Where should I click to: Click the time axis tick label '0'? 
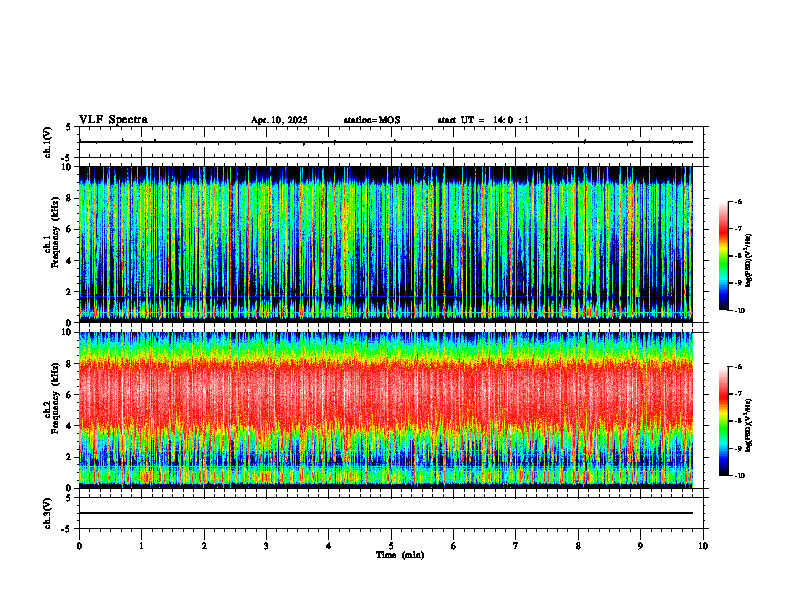79,546
